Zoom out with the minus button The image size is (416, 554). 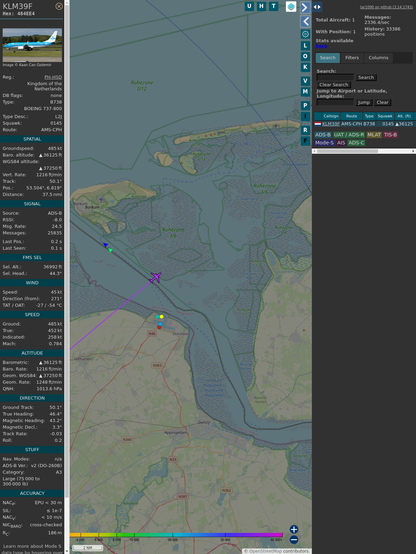click(x=294, y=540)
